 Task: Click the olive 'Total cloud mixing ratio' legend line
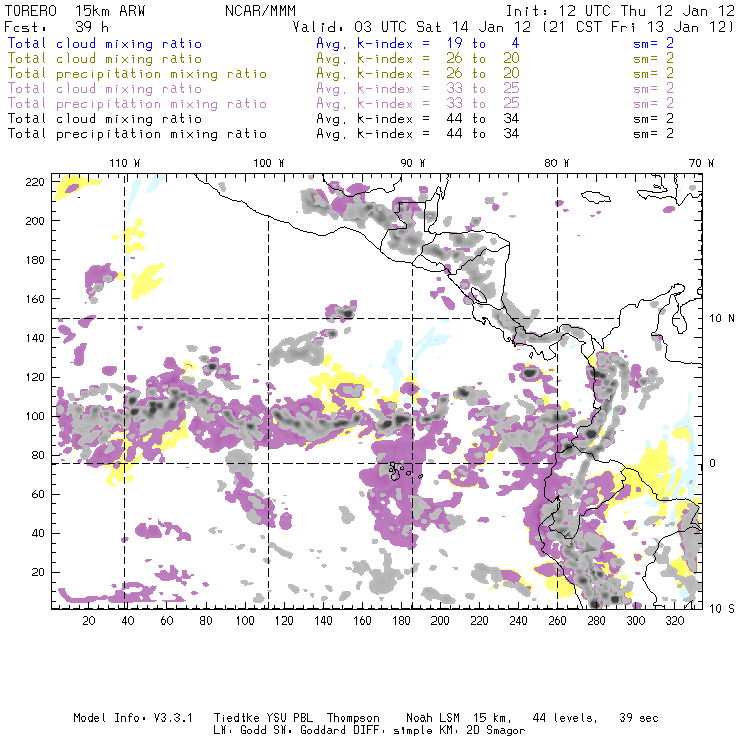[105, 59]
